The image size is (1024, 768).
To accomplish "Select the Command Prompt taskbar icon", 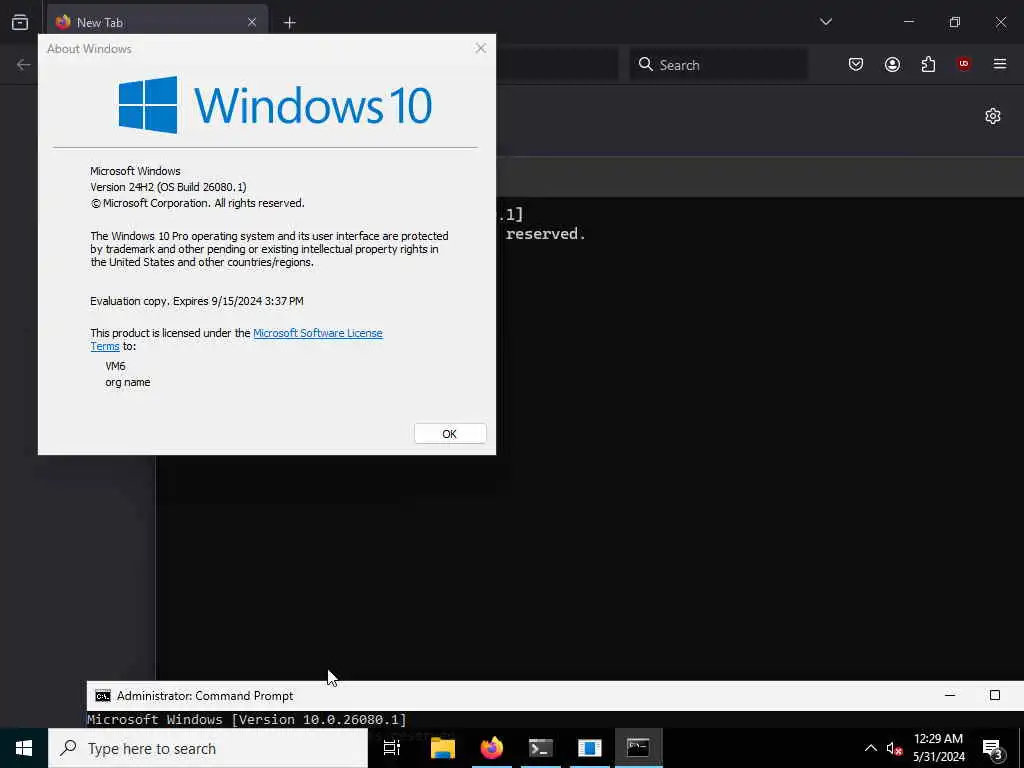I will coord(639,748).
